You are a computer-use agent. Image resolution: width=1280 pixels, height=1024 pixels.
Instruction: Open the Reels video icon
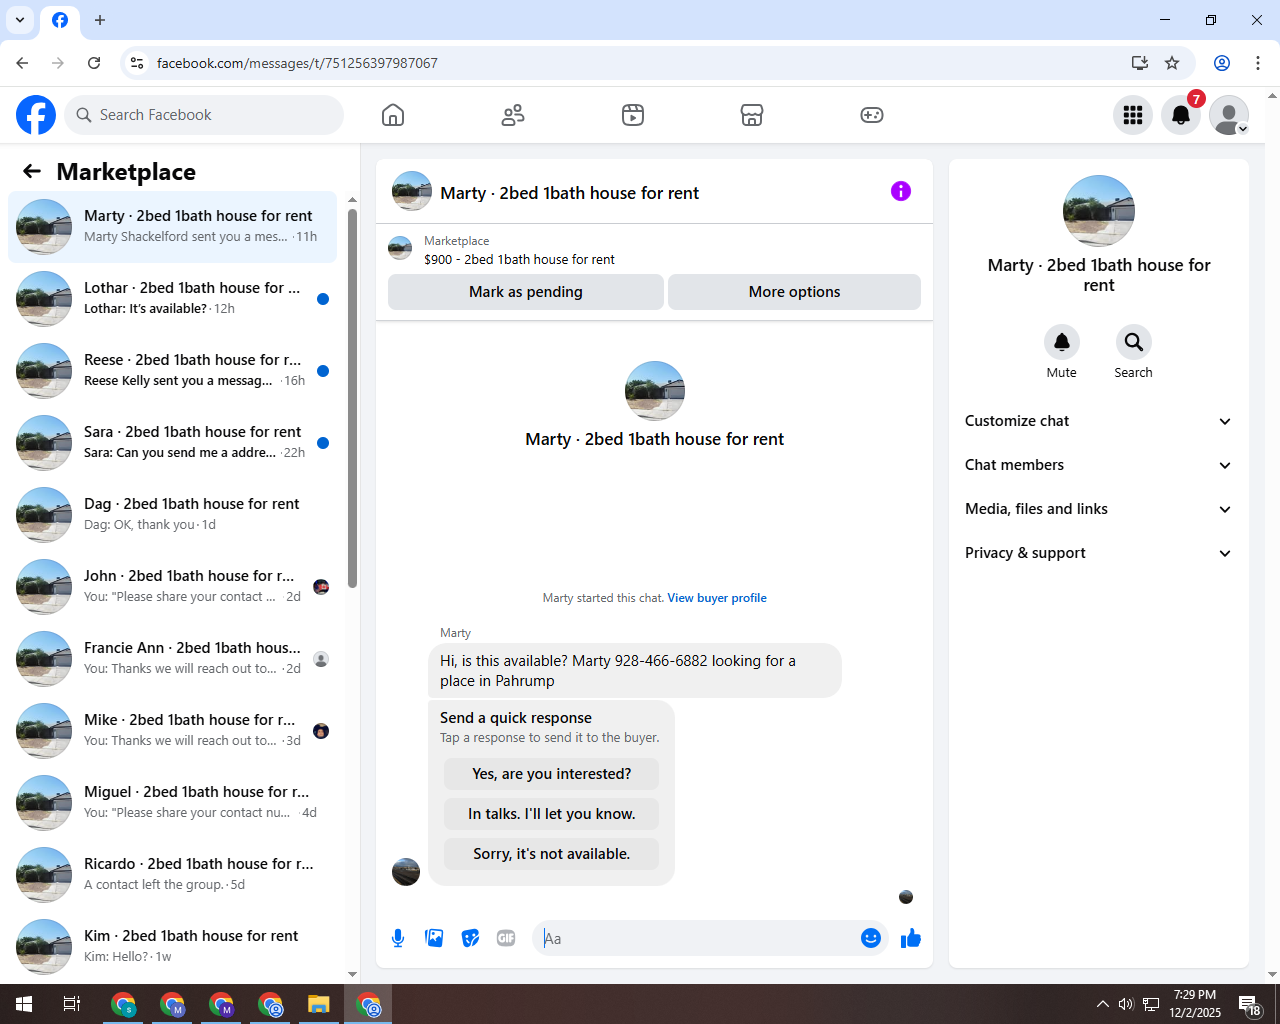click(633, 115)
